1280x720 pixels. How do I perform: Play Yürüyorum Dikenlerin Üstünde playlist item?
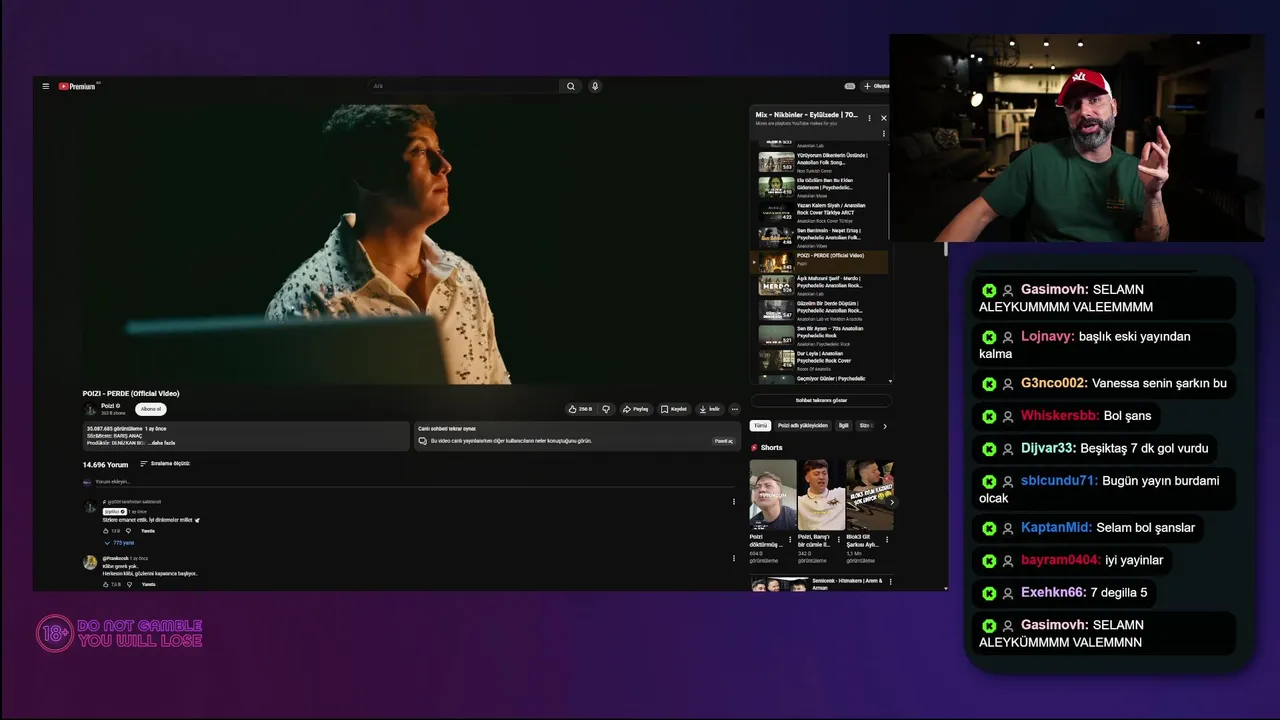point(820,162)
